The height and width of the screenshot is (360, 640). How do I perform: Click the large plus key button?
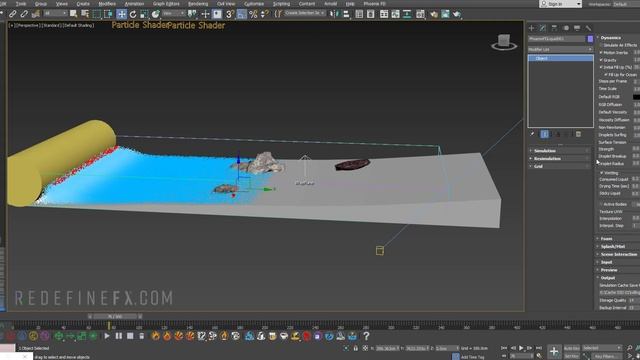pyautogui.click(x=554, y=351)
